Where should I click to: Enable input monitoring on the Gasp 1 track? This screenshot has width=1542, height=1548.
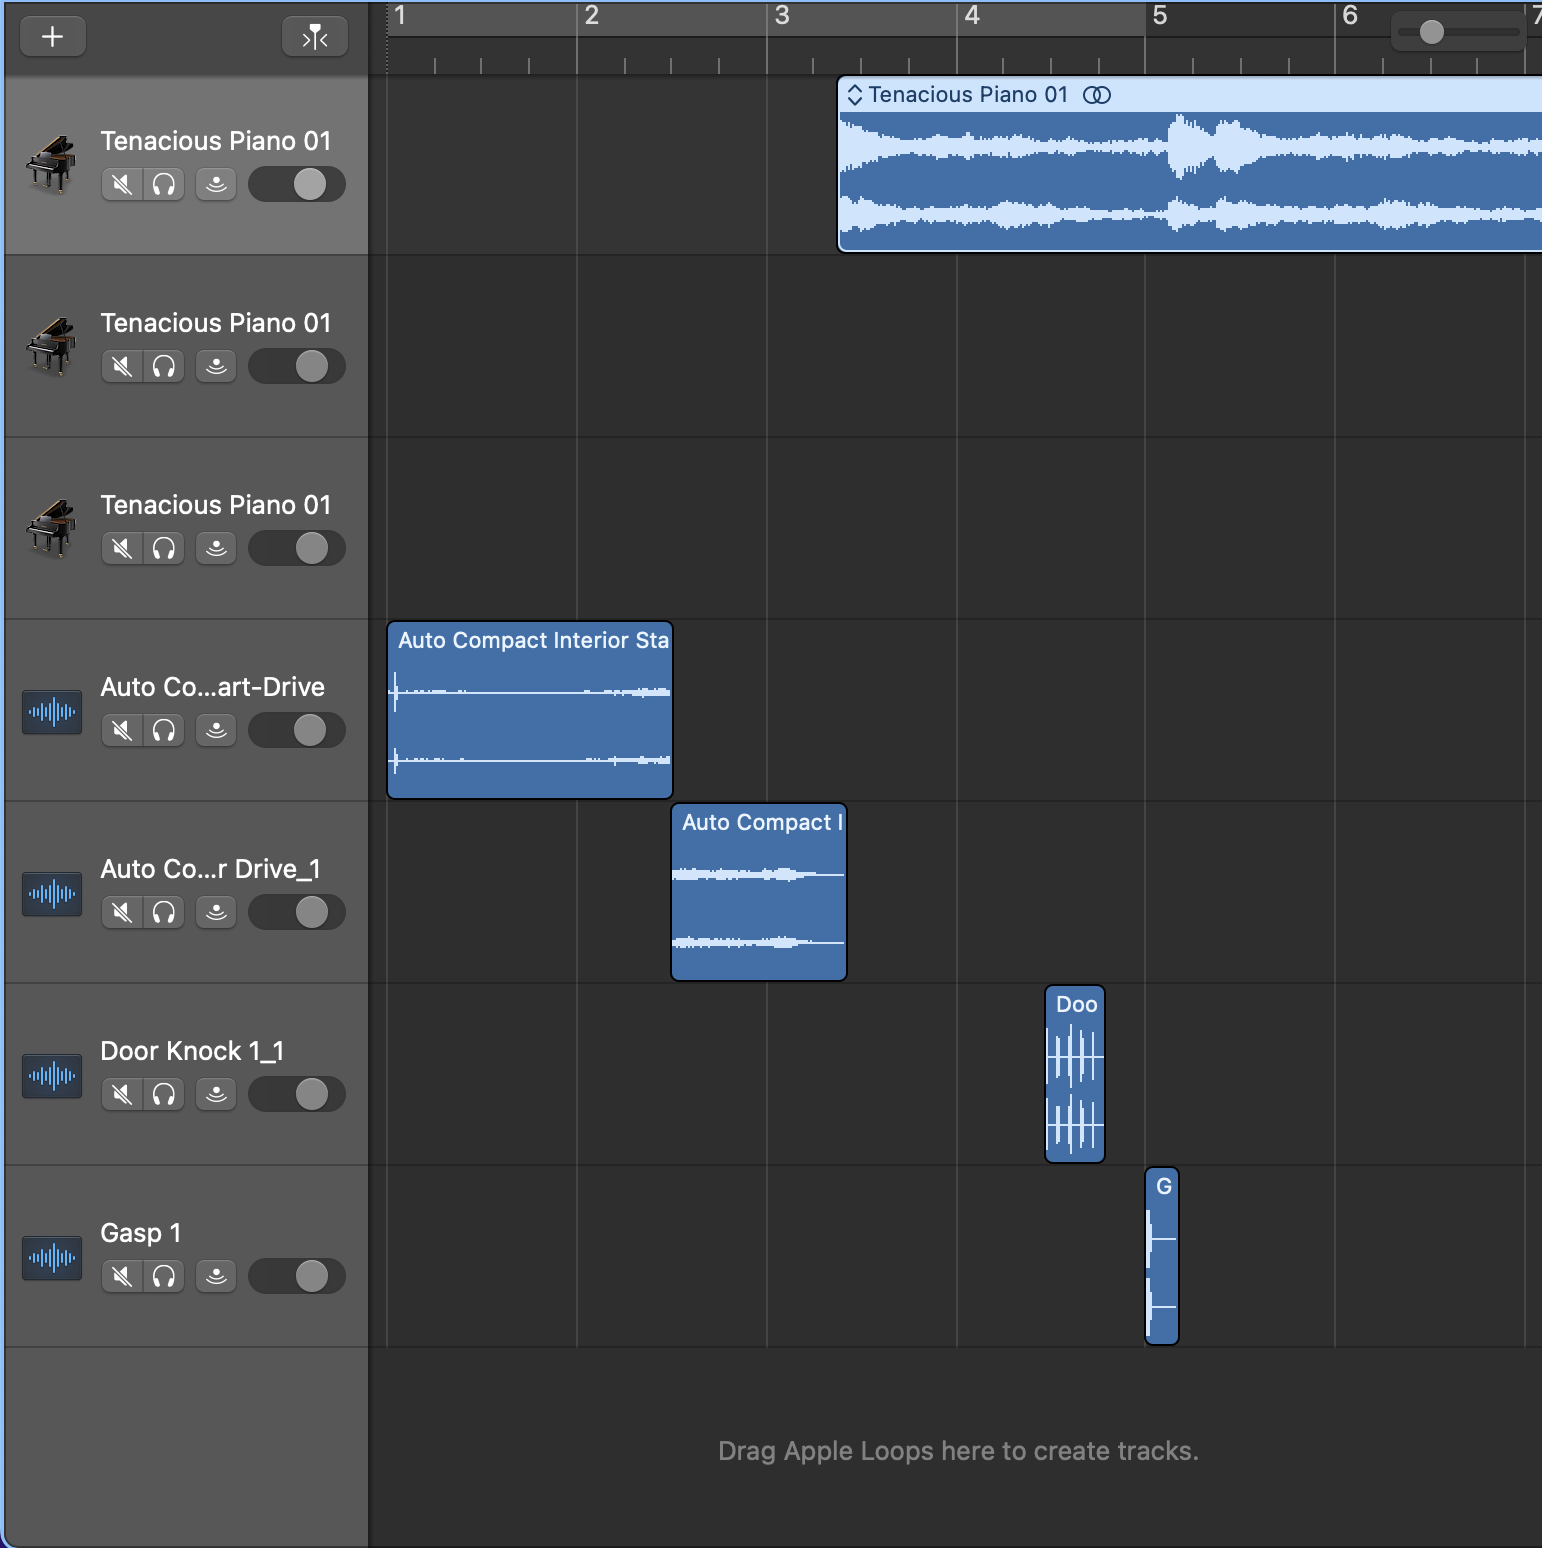[x=216, y=1277]
